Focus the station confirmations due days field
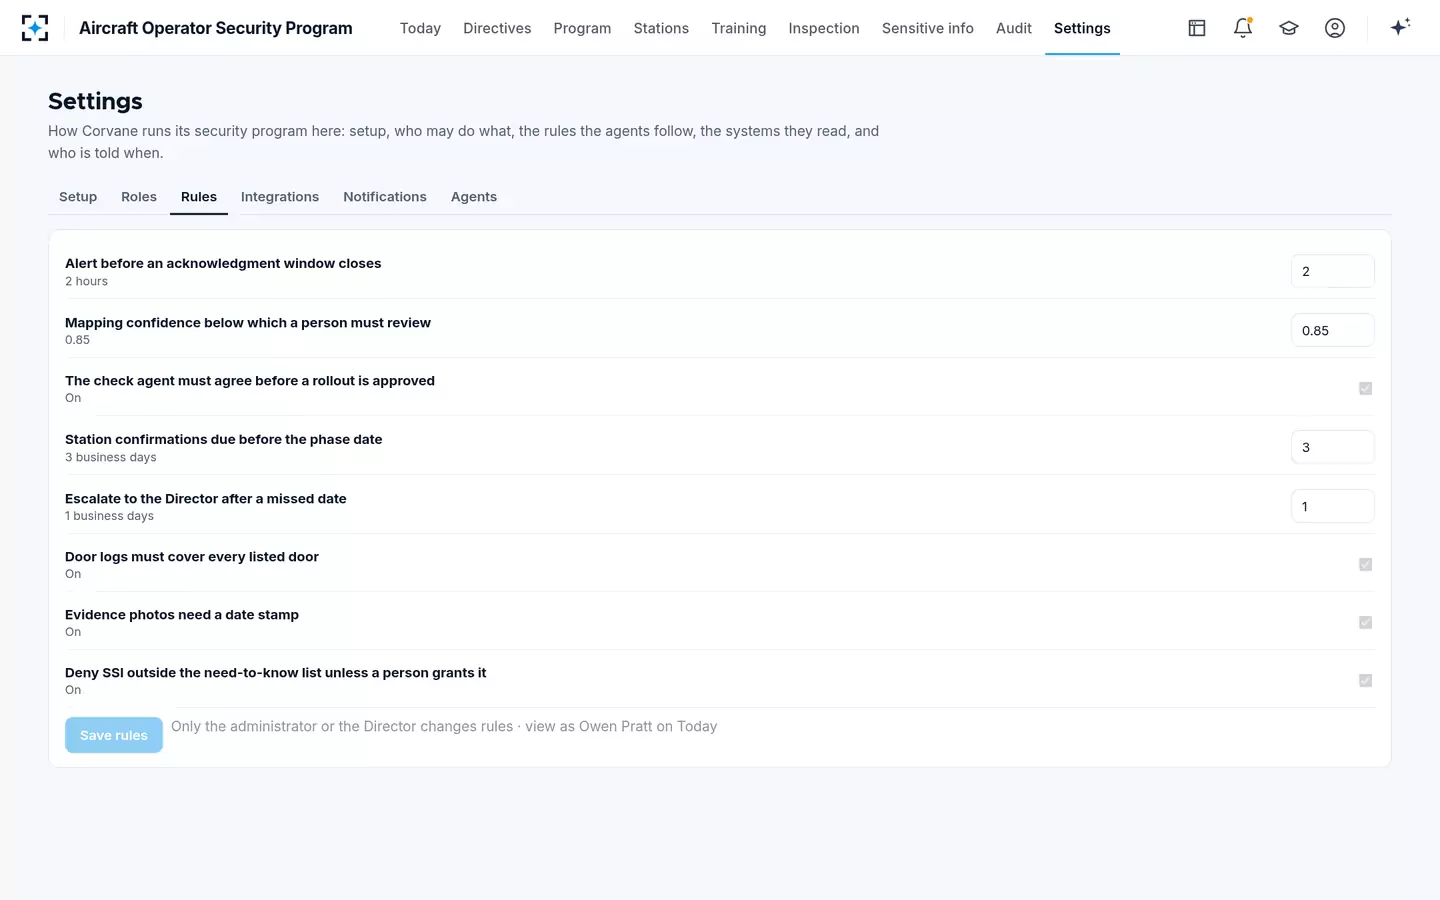Image resolution: width=1440 pixels, height=900 pixels. click(x=1332, y=447)
